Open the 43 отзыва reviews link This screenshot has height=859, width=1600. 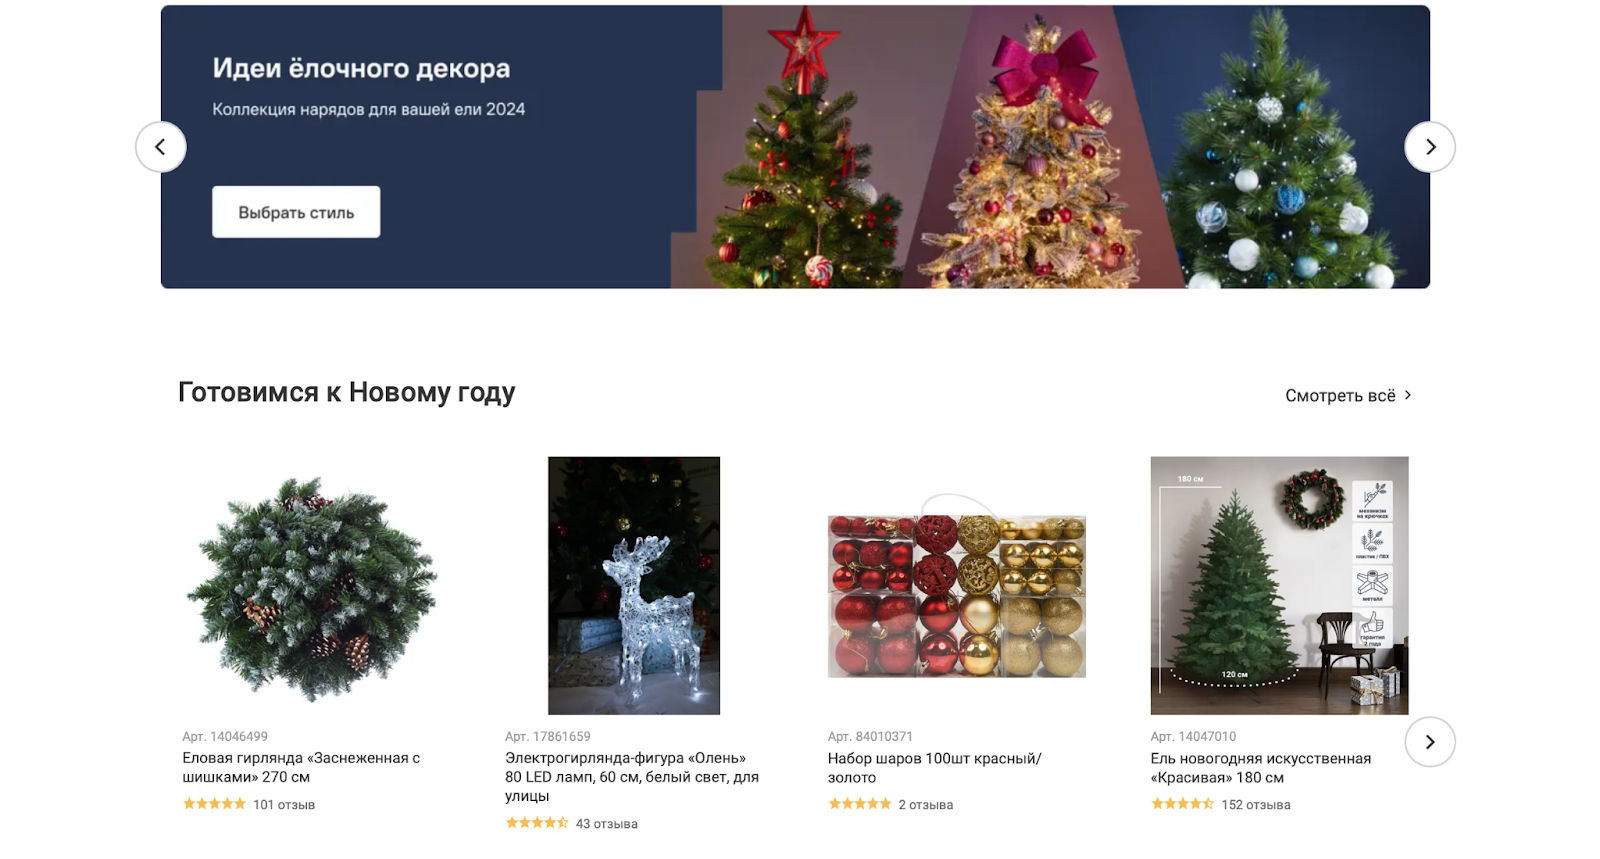[x=607, y=823]
